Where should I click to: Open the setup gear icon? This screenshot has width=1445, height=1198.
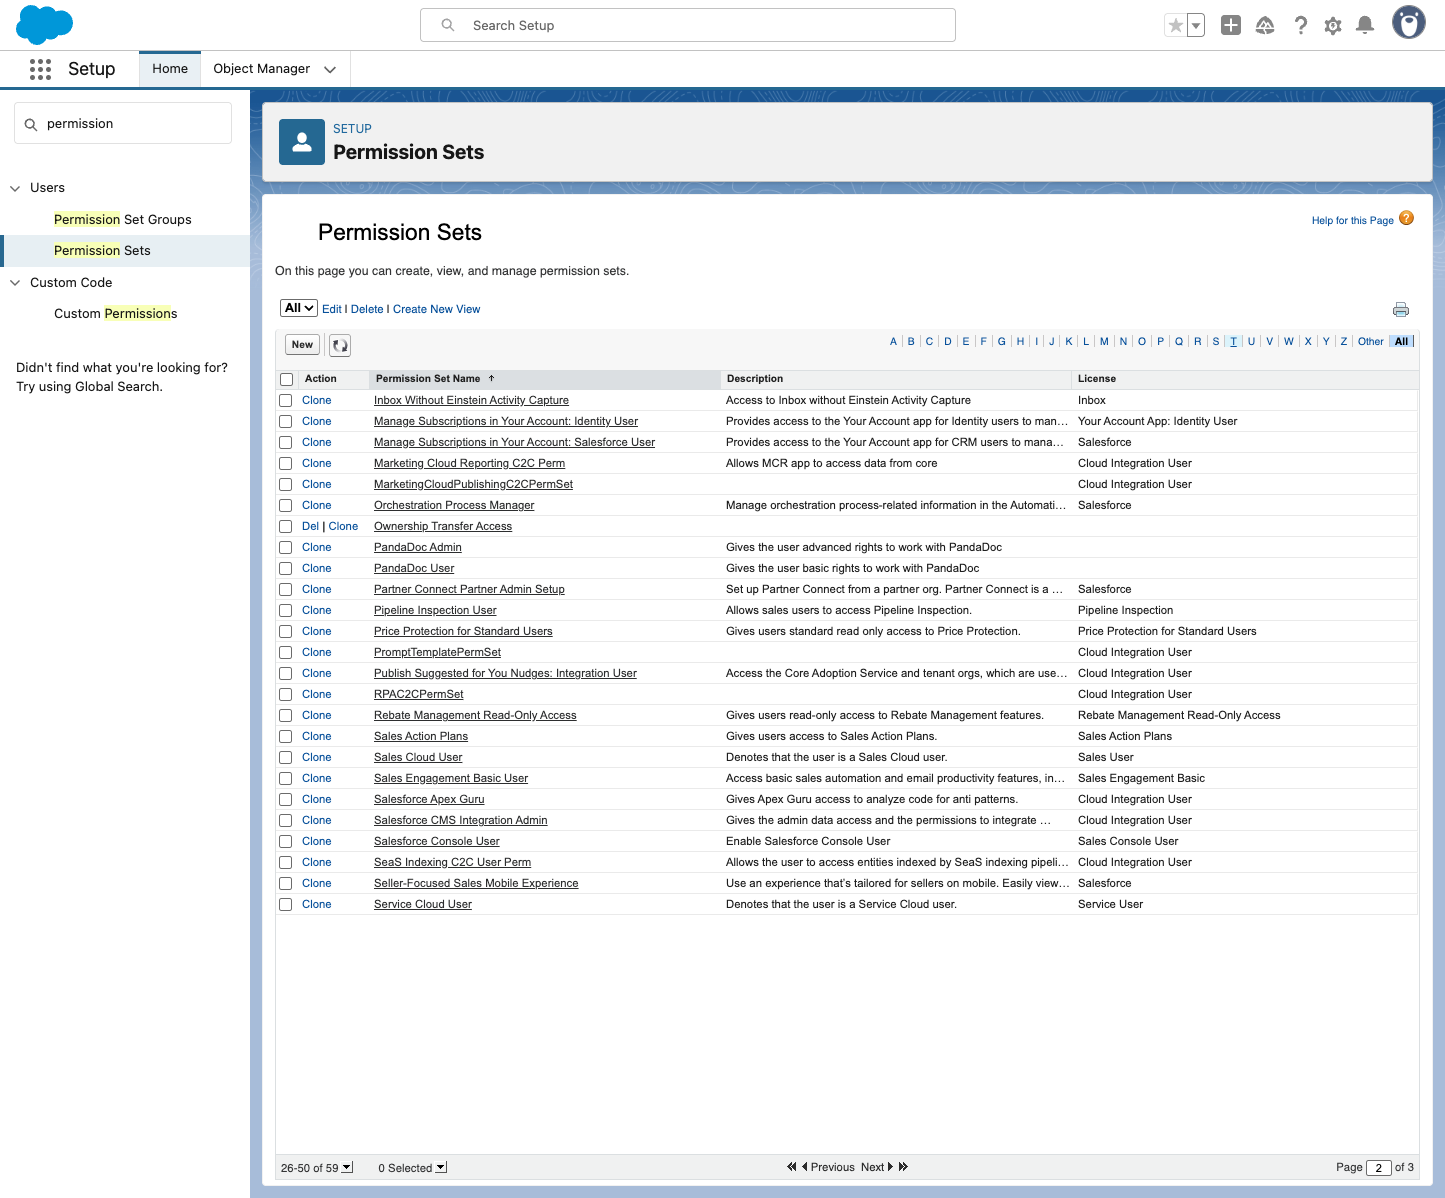[x=1333, y=26]
